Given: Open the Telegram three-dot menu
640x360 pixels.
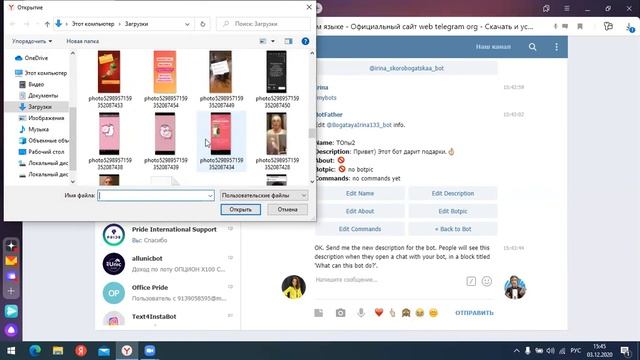Looking at the screenshot, I should click(x=556, y=47).
